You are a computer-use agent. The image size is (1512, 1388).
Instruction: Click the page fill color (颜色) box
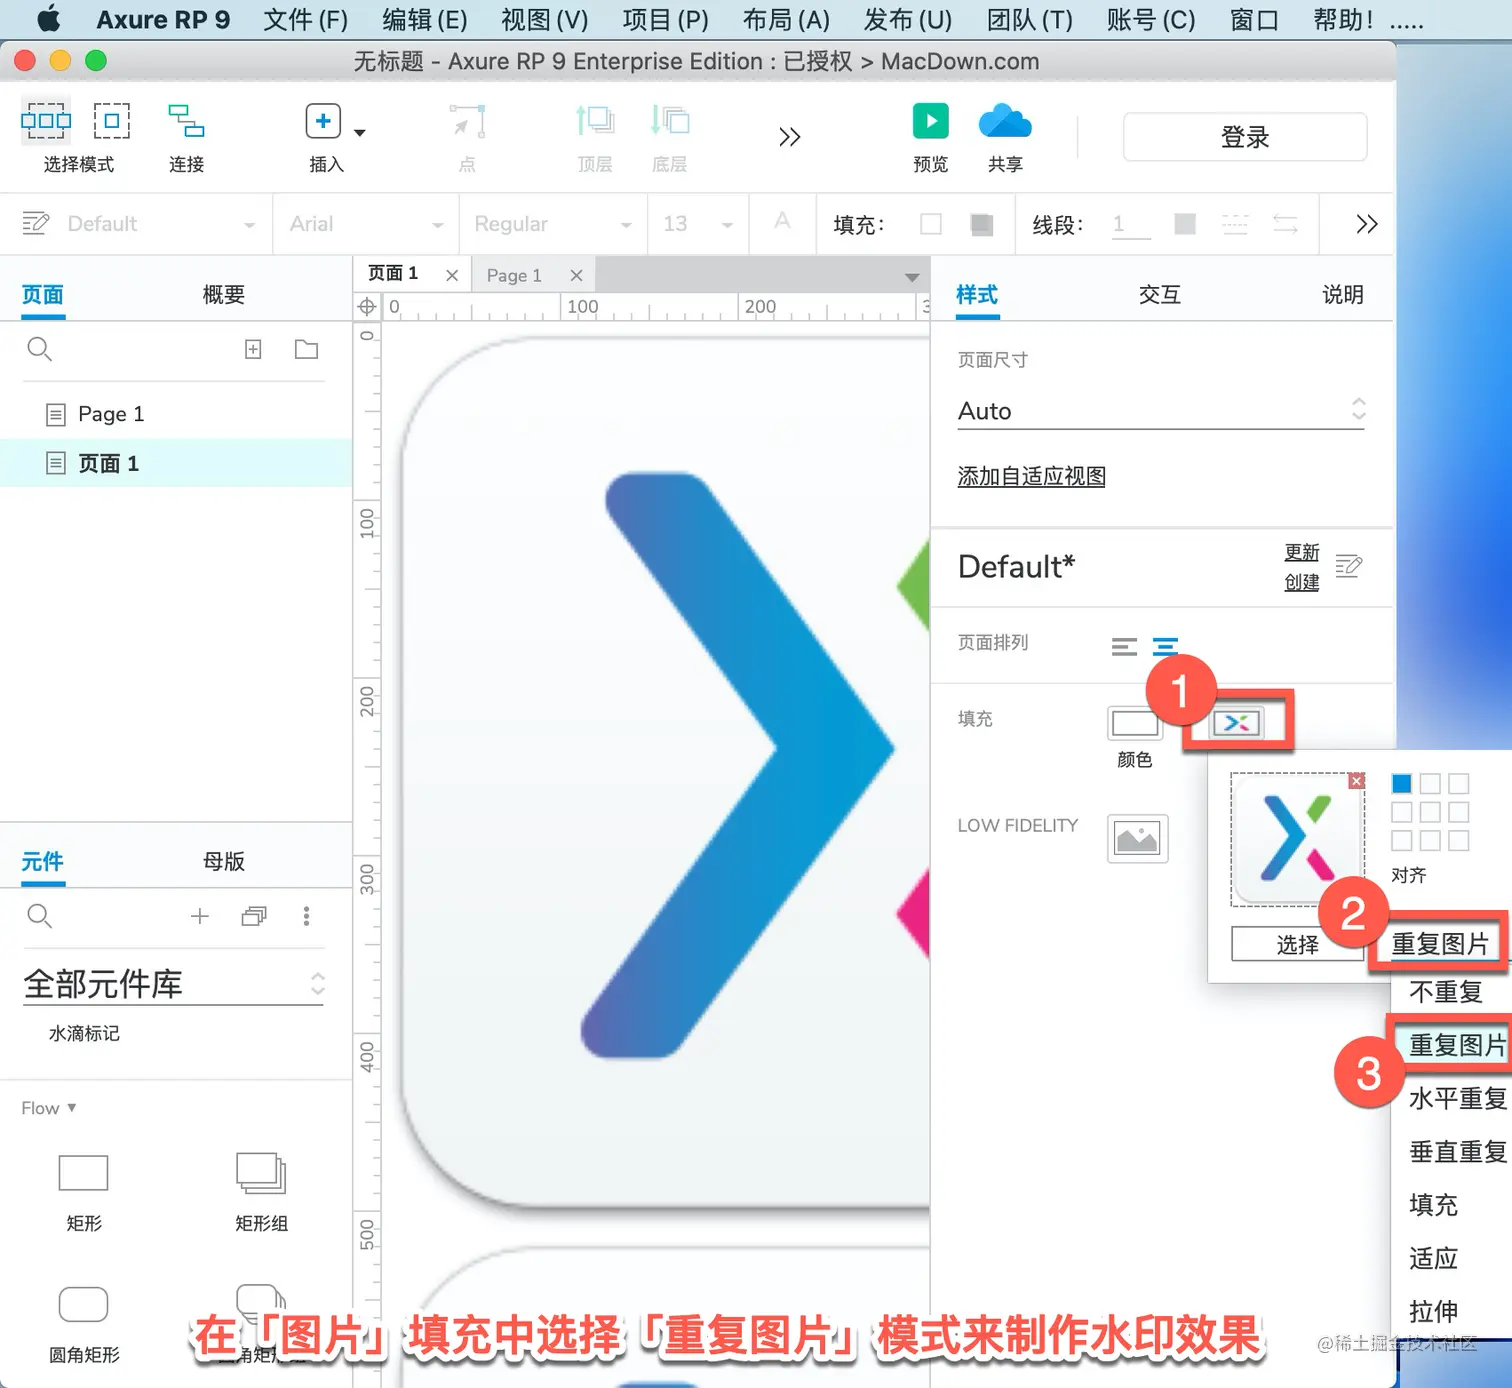click(1135, 723)
